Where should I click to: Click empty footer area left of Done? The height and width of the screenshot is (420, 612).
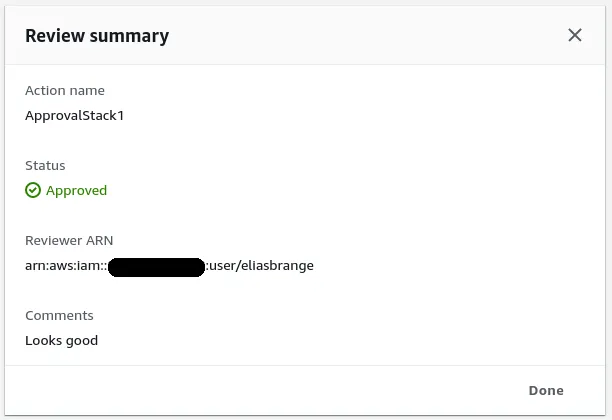tap(250, 390)
